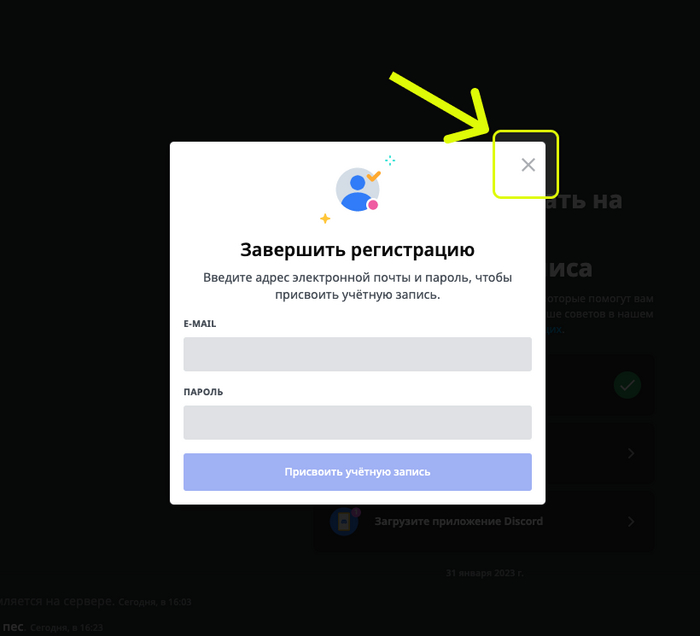700x636 pixels.
Task: Click the Сегодня, в 16:23 timestamp
Action: coord(66,628)
